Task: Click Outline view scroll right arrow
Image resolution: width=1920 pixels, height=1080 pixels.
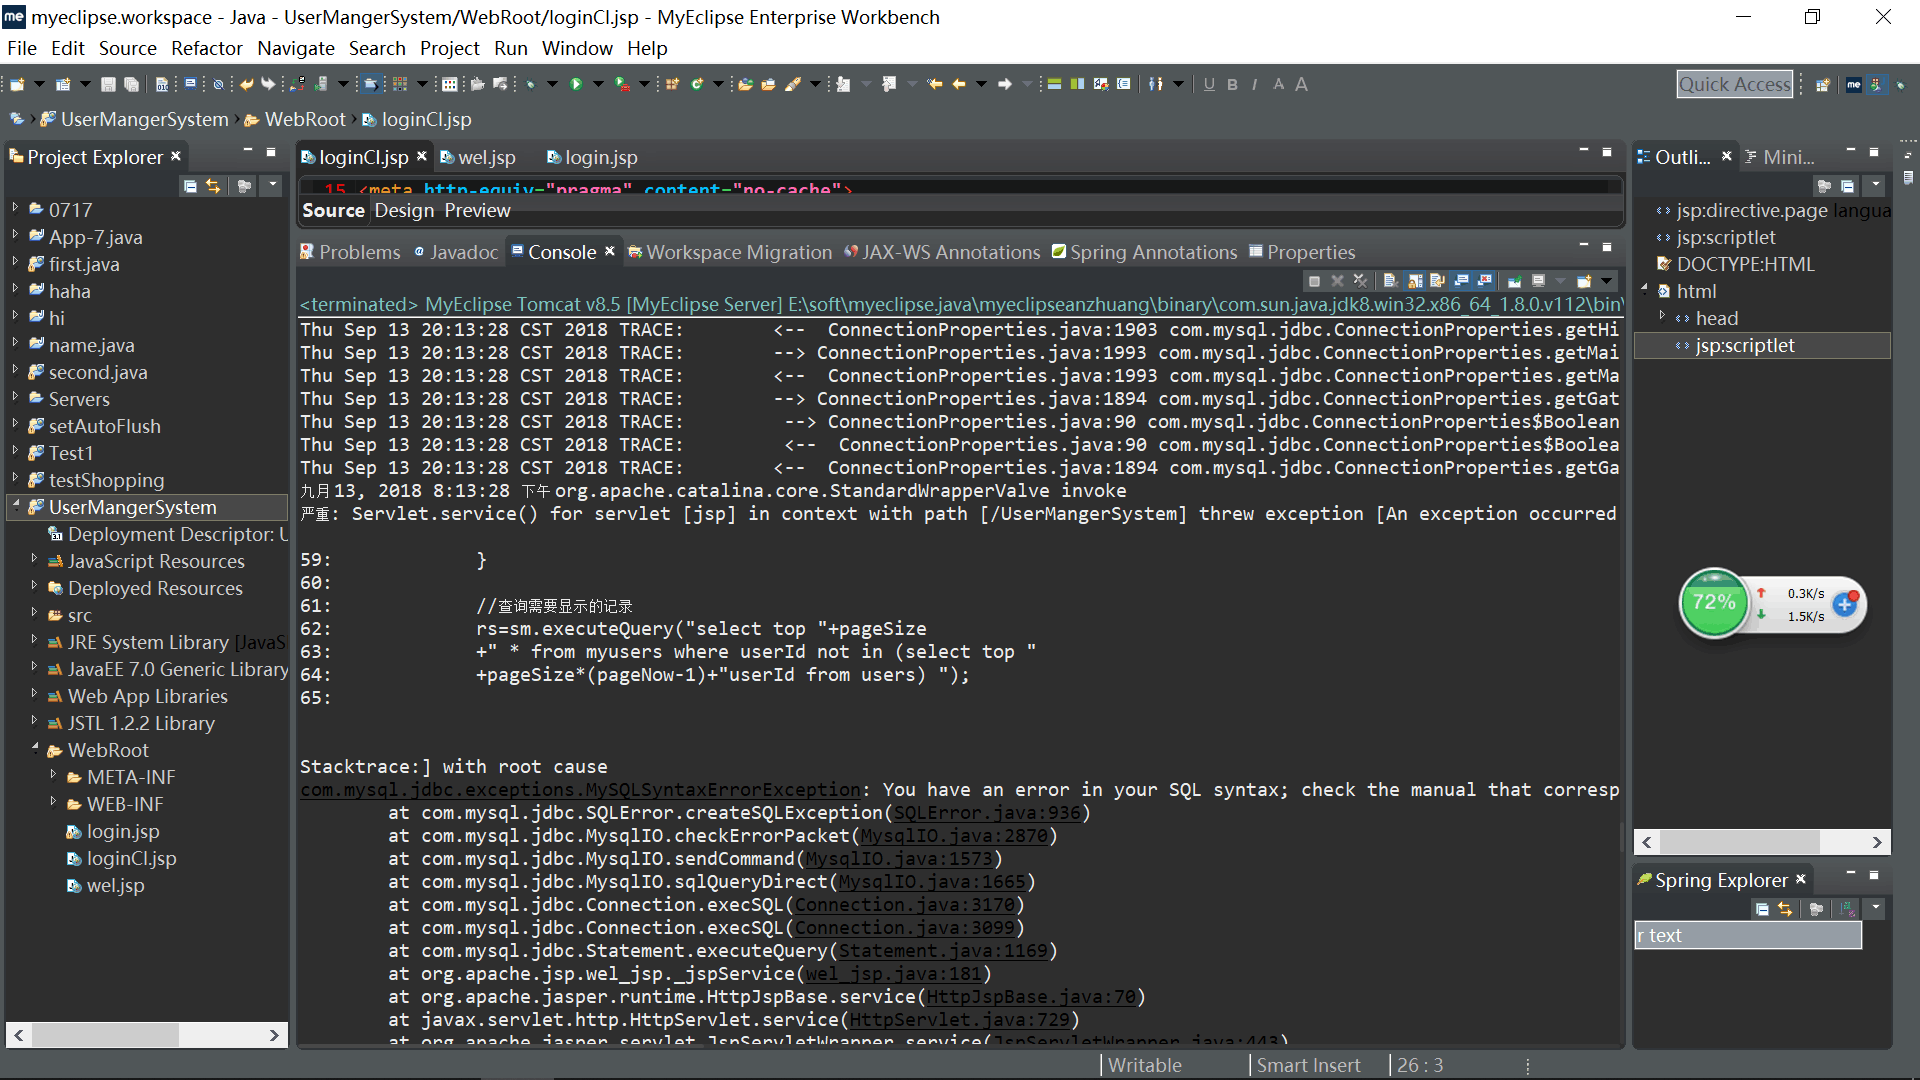Action: click(1877, 842)
